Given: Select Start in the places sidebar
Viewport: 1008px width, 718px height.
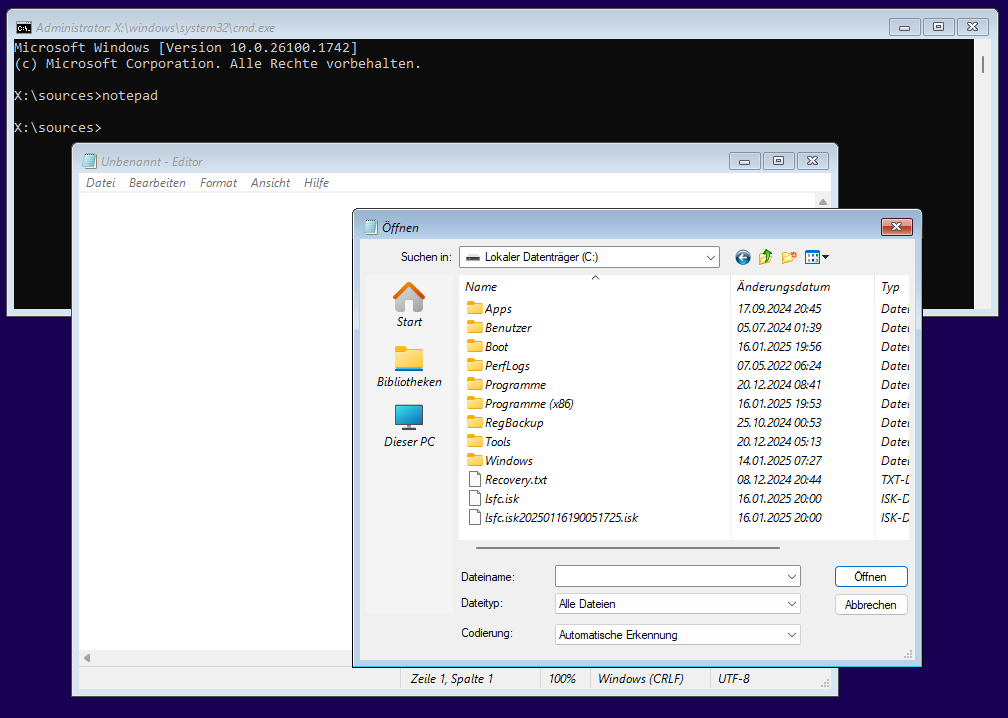Looking at the screenshot, I should click(x=409, y=305).
